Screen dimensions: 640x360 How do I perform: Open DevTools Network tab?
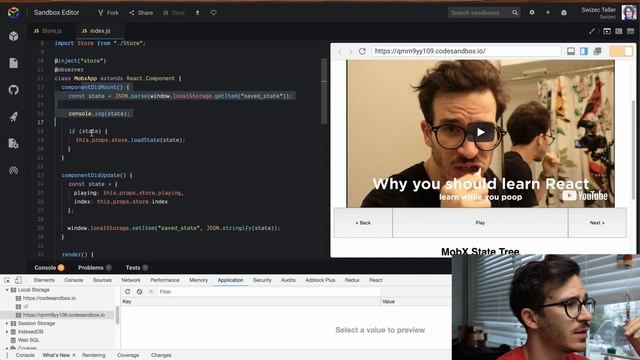(x=131, y=280)
